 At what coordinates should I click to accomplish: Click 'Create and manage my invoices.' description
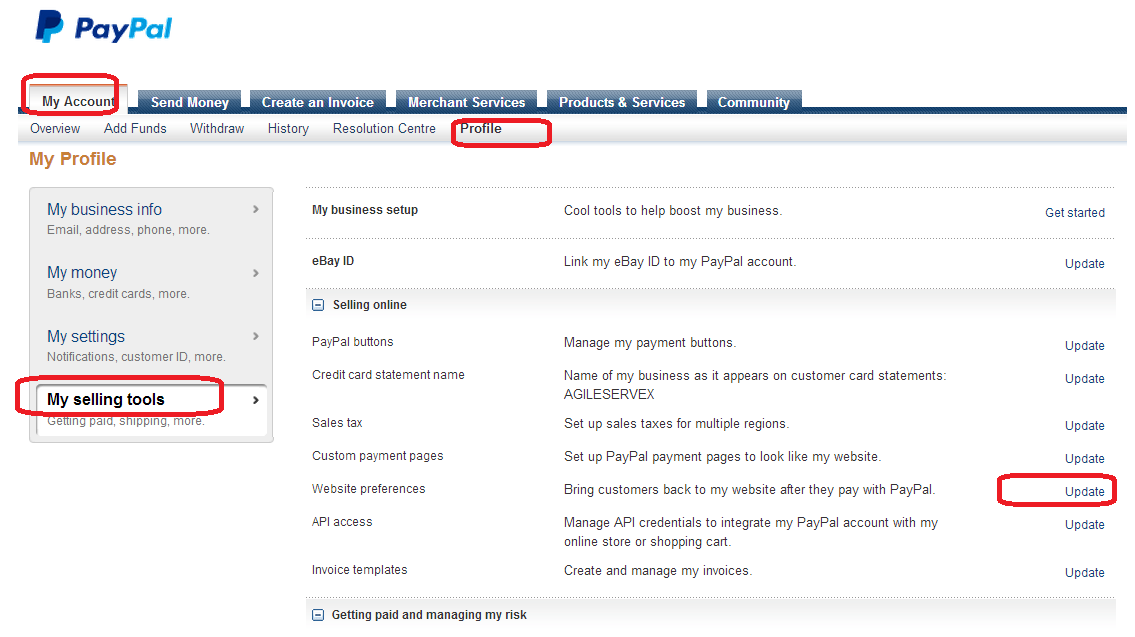coord(658,570)
